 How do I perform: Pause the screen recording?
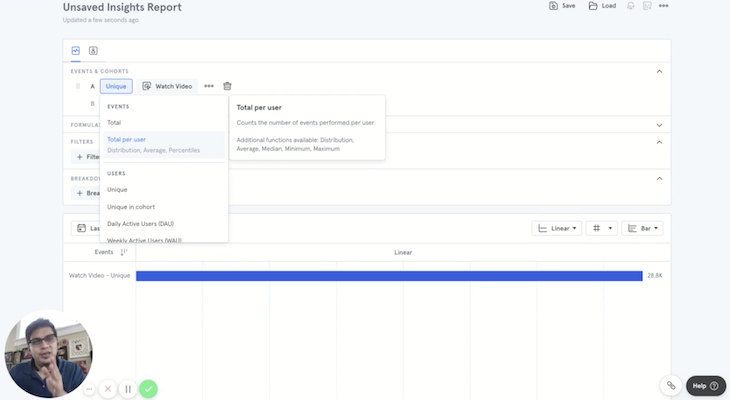(128, 389)
